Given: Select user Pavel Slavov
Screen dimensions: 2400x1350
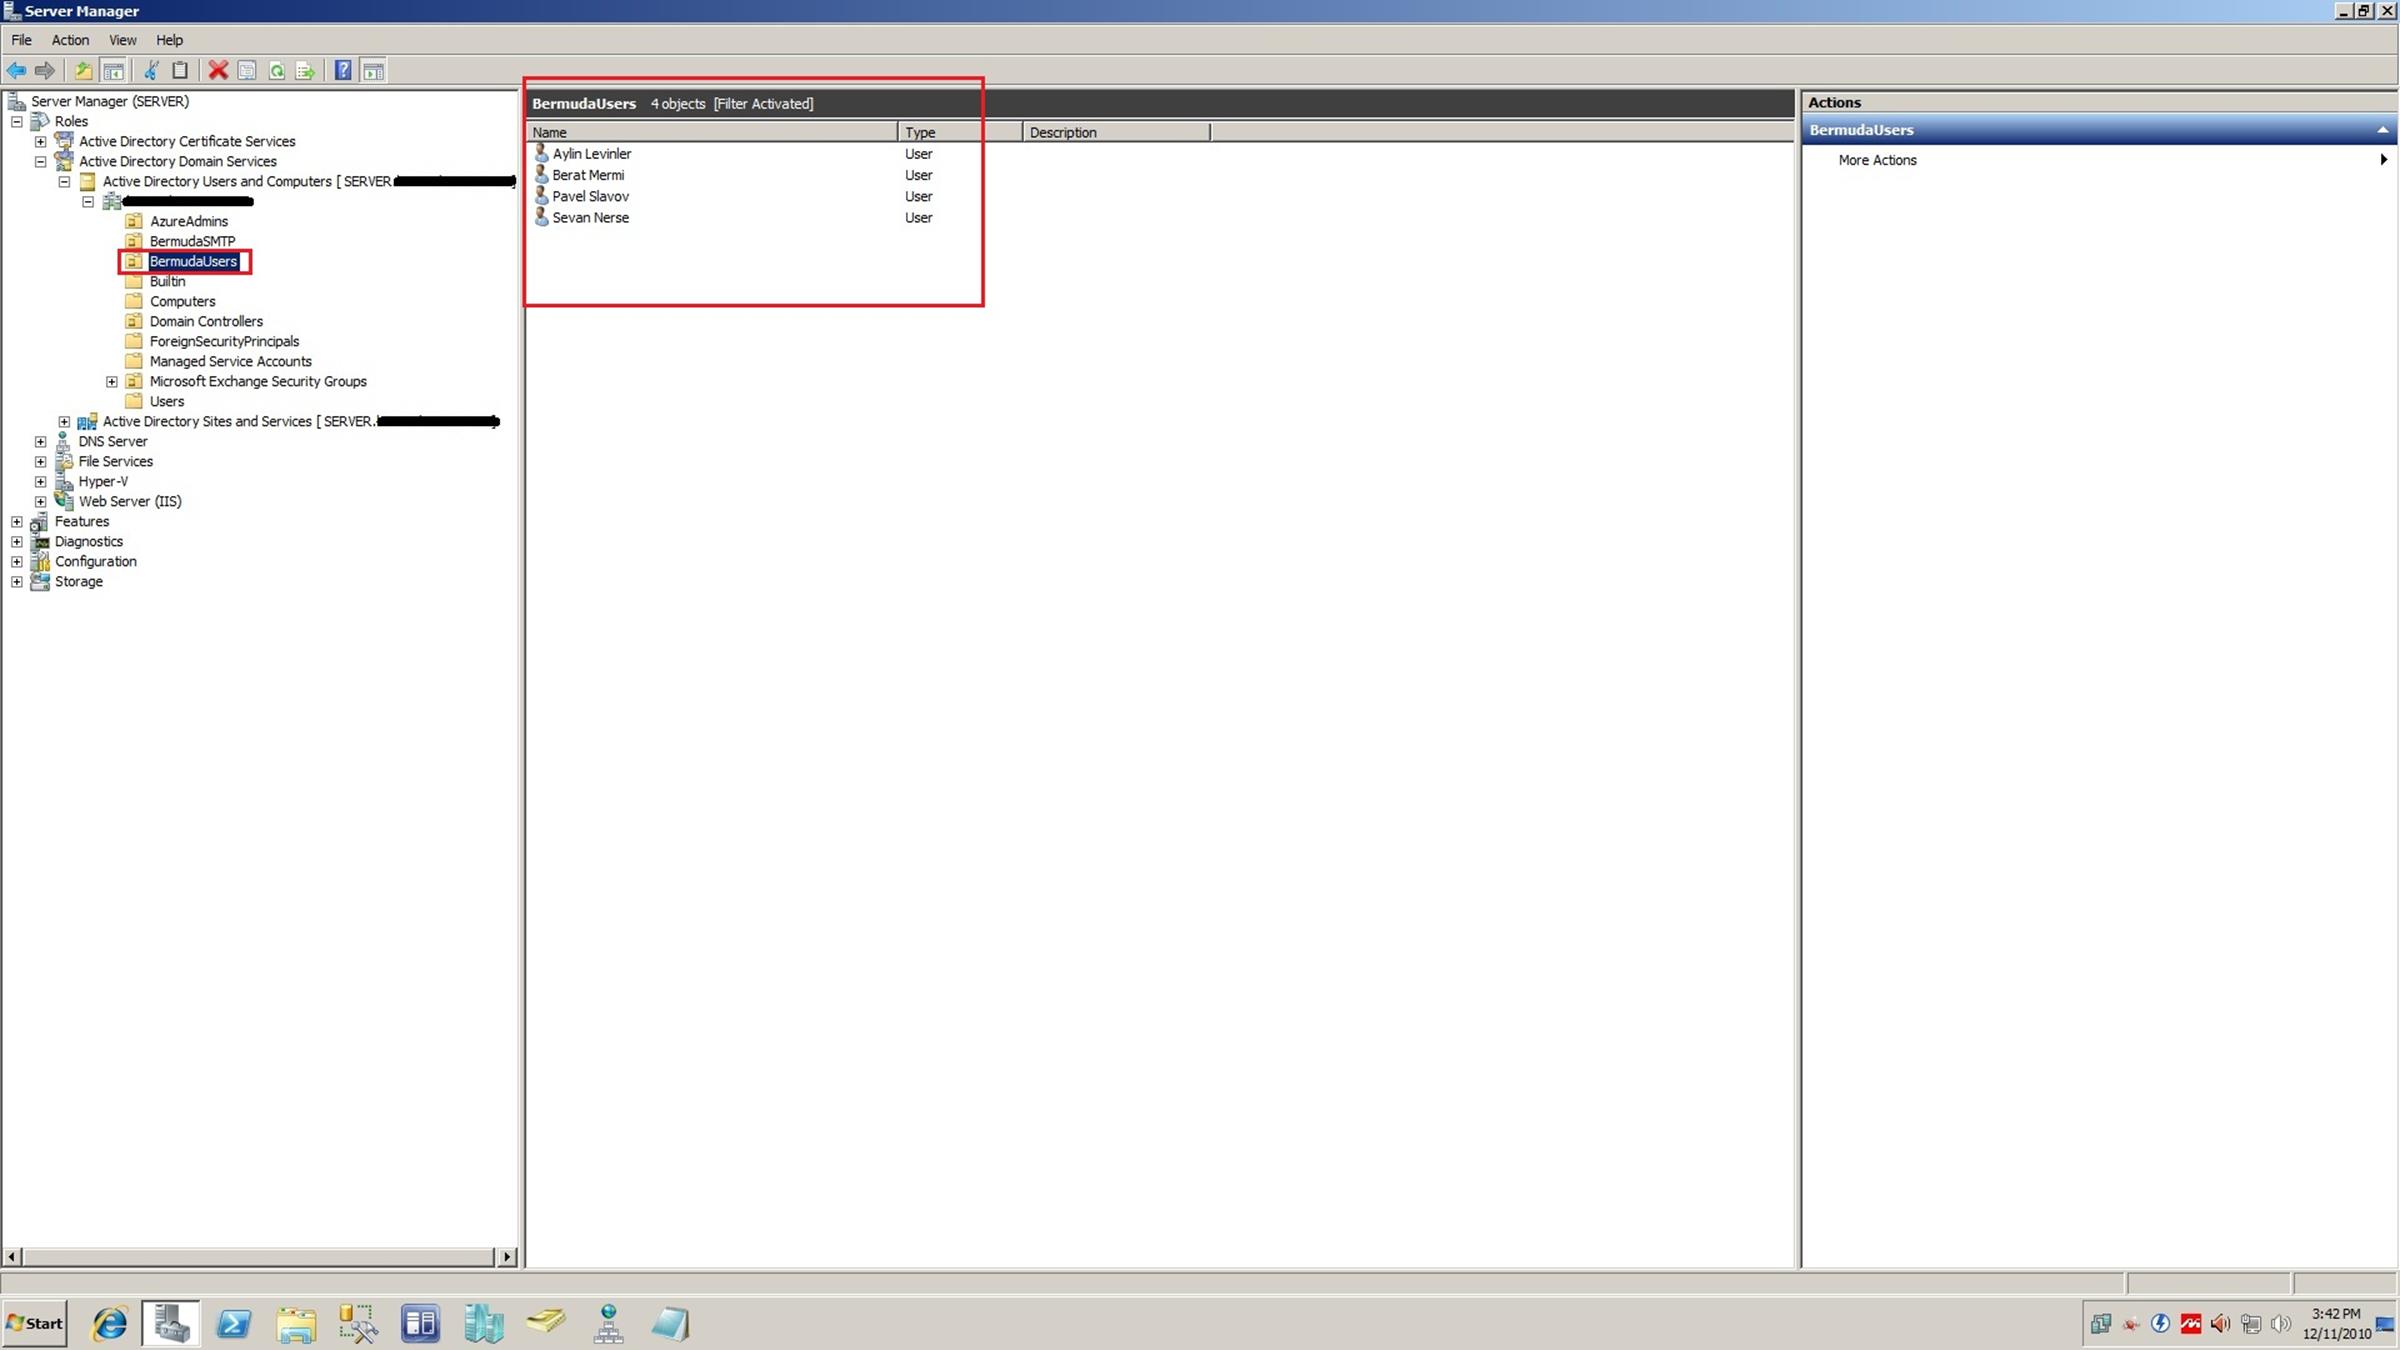Looking at the screenshot, I should coord(590,196).
